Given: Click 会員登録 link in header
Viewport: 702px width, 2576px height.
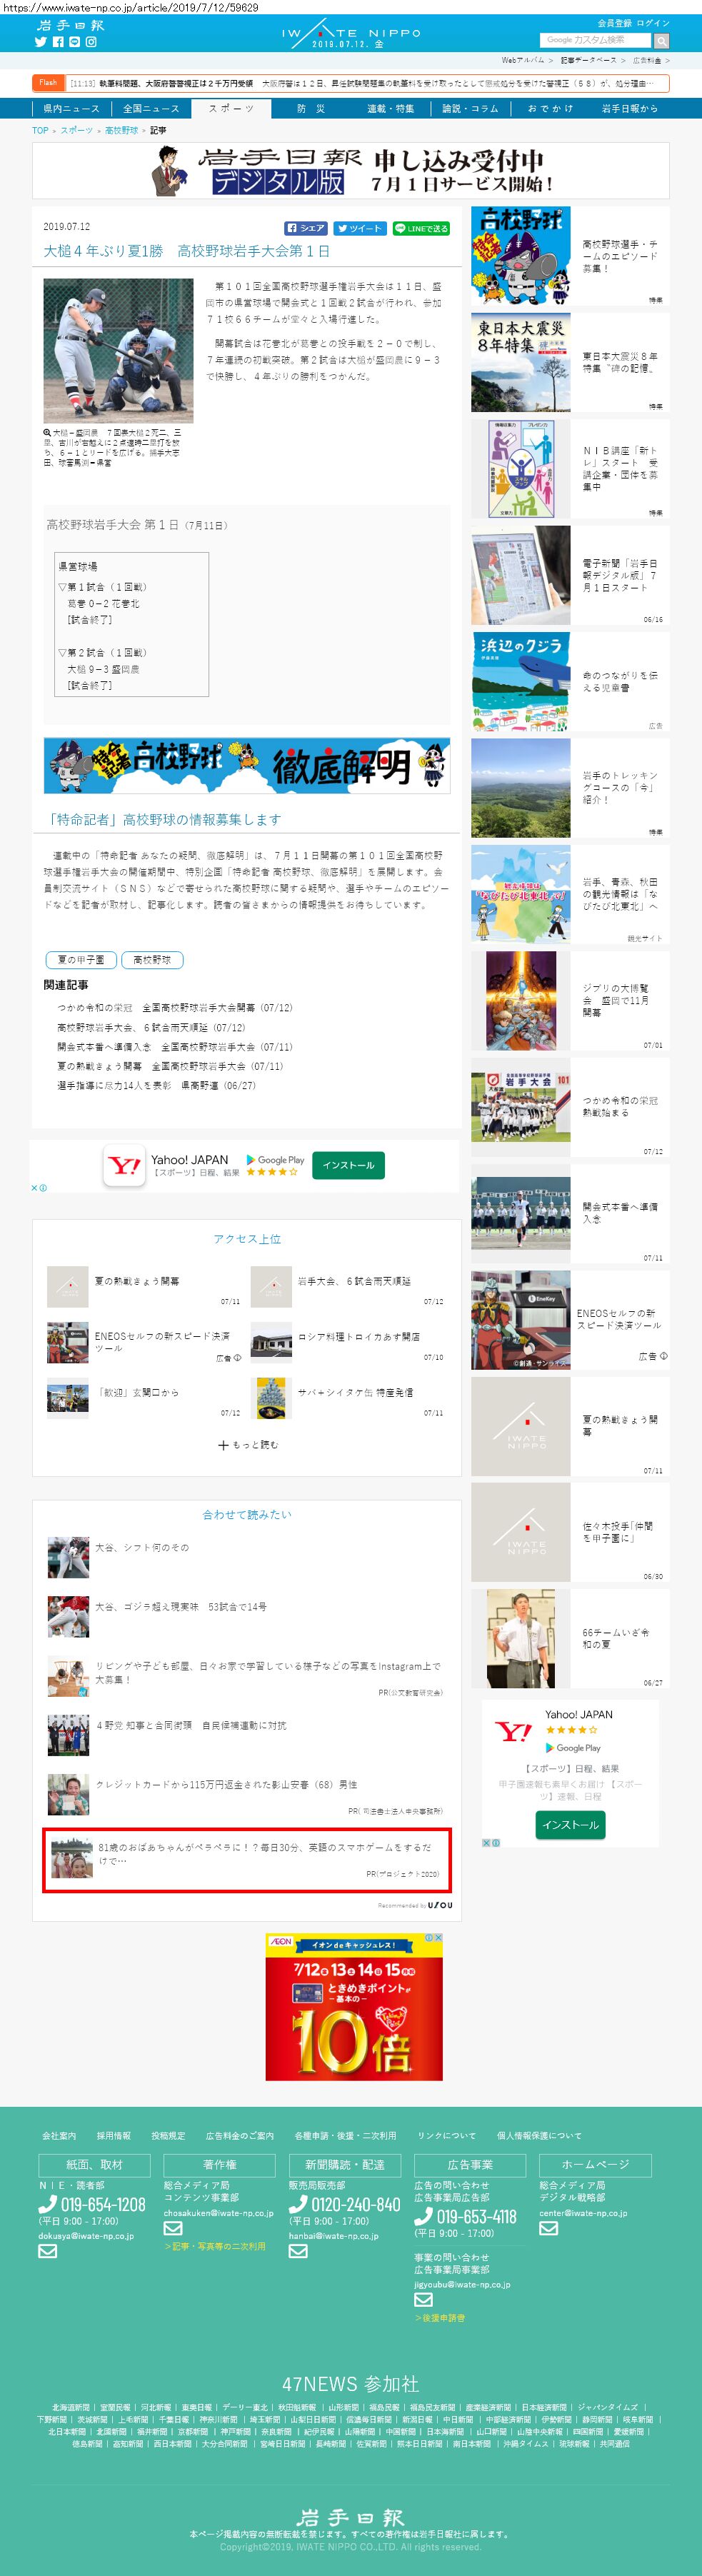Looking at the screenshot, I should pyautogui.click(x=615, y=23).
